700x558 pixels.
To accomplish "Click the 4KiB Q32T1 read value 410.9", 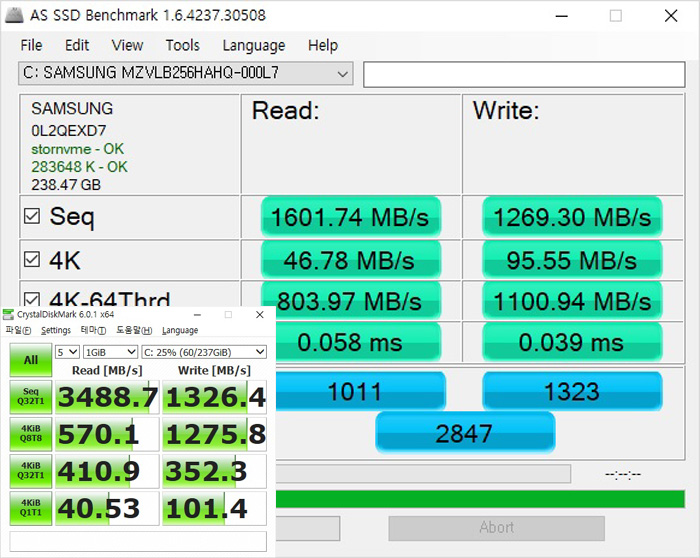I will tap(107, 471).
